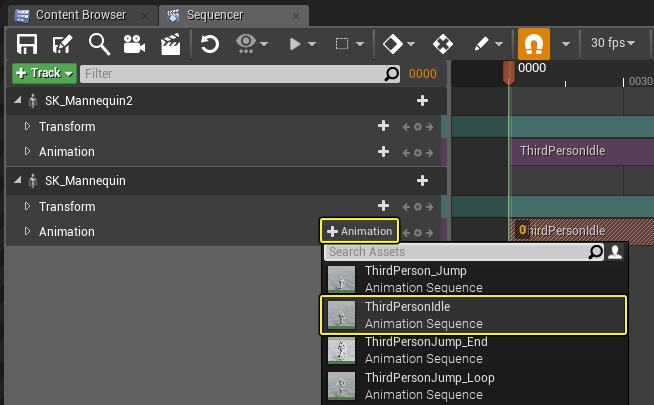Viewport: 654px width, 405px height.
Task: Go to next key on SK_Mannequin2 Transform
Action: (x=429, y=127)
